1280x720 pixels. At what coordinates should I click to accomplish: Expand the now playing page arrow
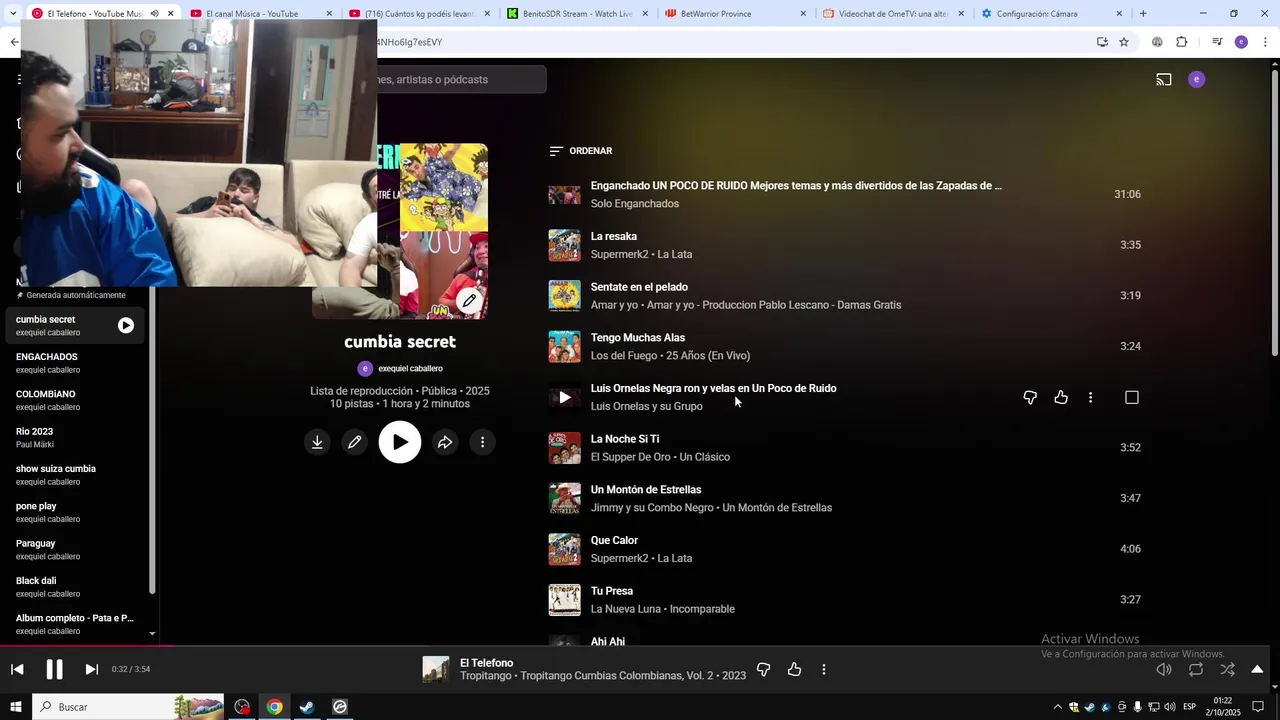[1257, 669]
